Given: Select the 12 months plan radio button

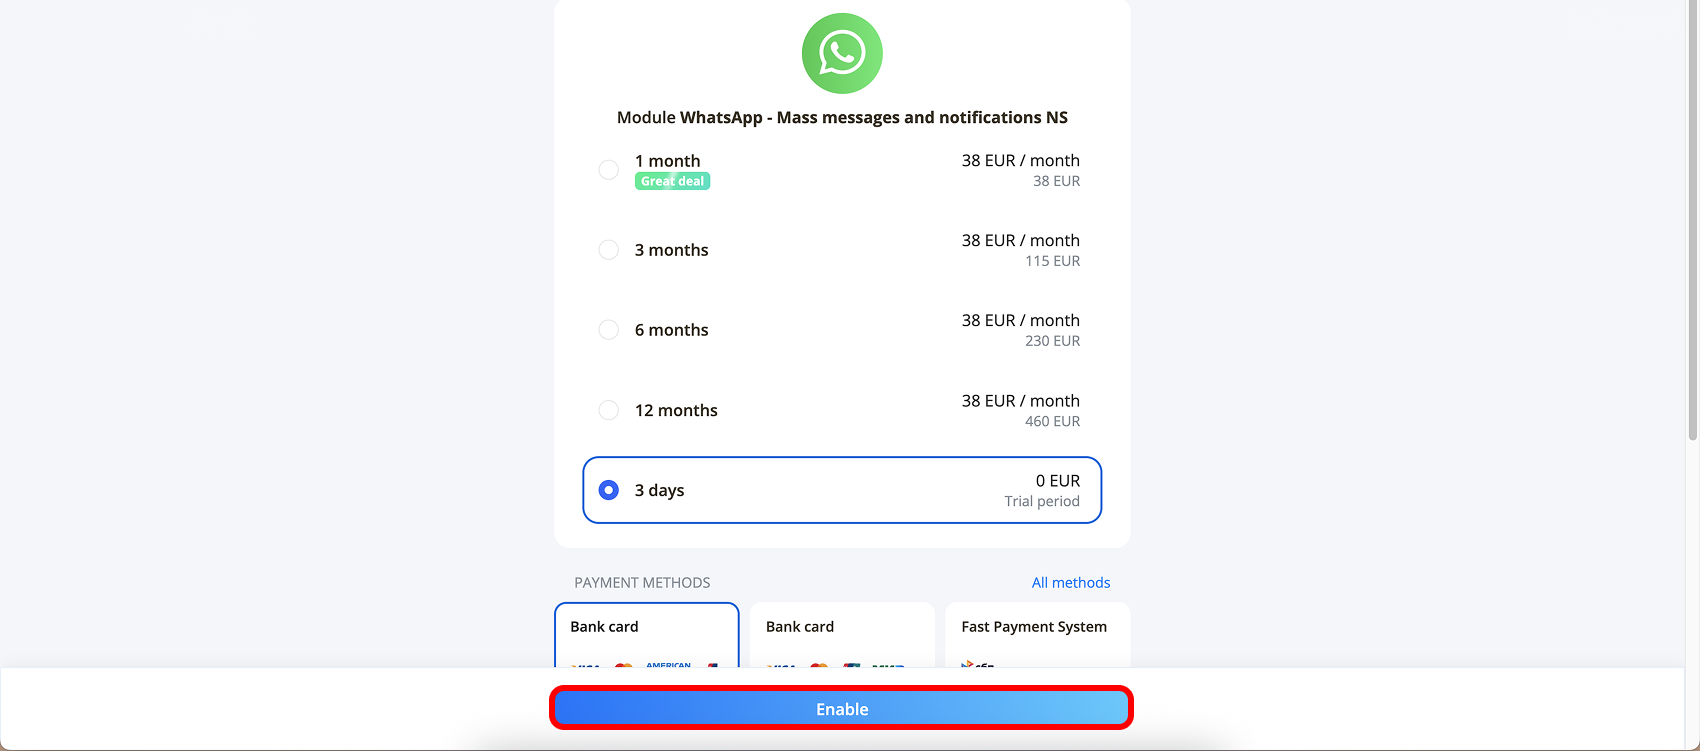Looking at the screenshot, I should (x=608, y=410).
